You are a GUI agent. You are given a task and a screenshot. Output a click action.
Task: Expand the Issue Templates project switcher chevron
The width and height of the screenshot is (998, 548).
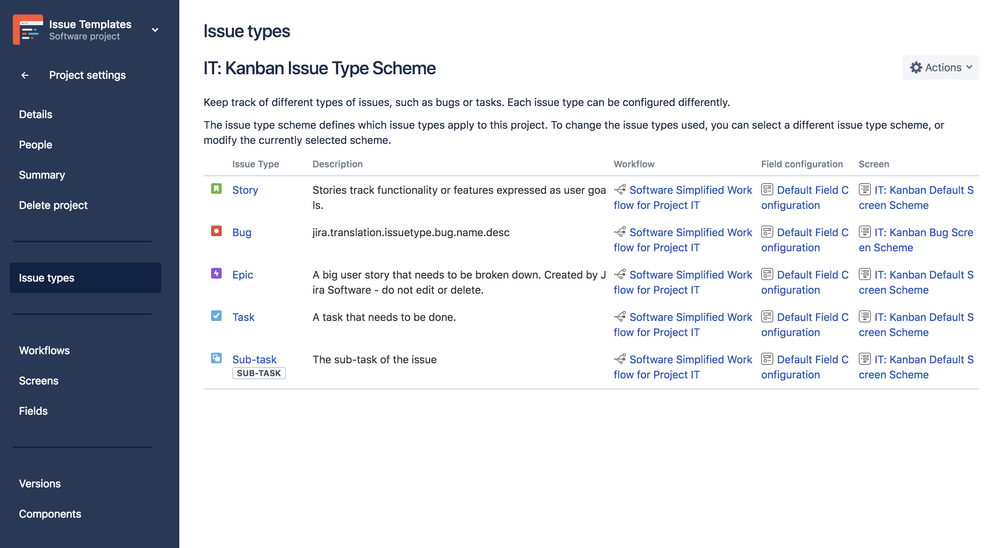tap(155, 29)
